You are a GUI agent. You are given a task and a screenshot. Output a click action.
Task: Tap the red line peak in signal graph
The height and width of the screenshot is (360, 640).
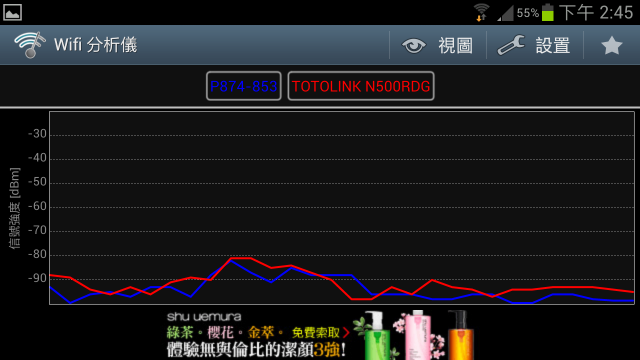[x=241, y=258]
